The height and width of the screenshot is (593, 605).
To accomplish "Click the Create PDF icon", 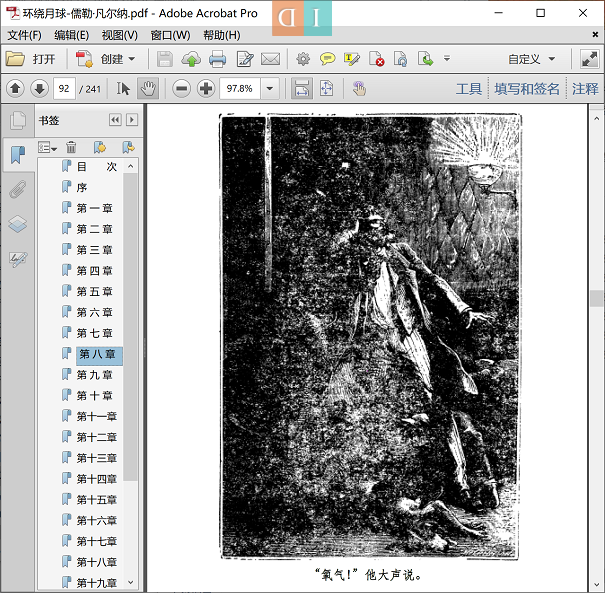I will point(84,59).
